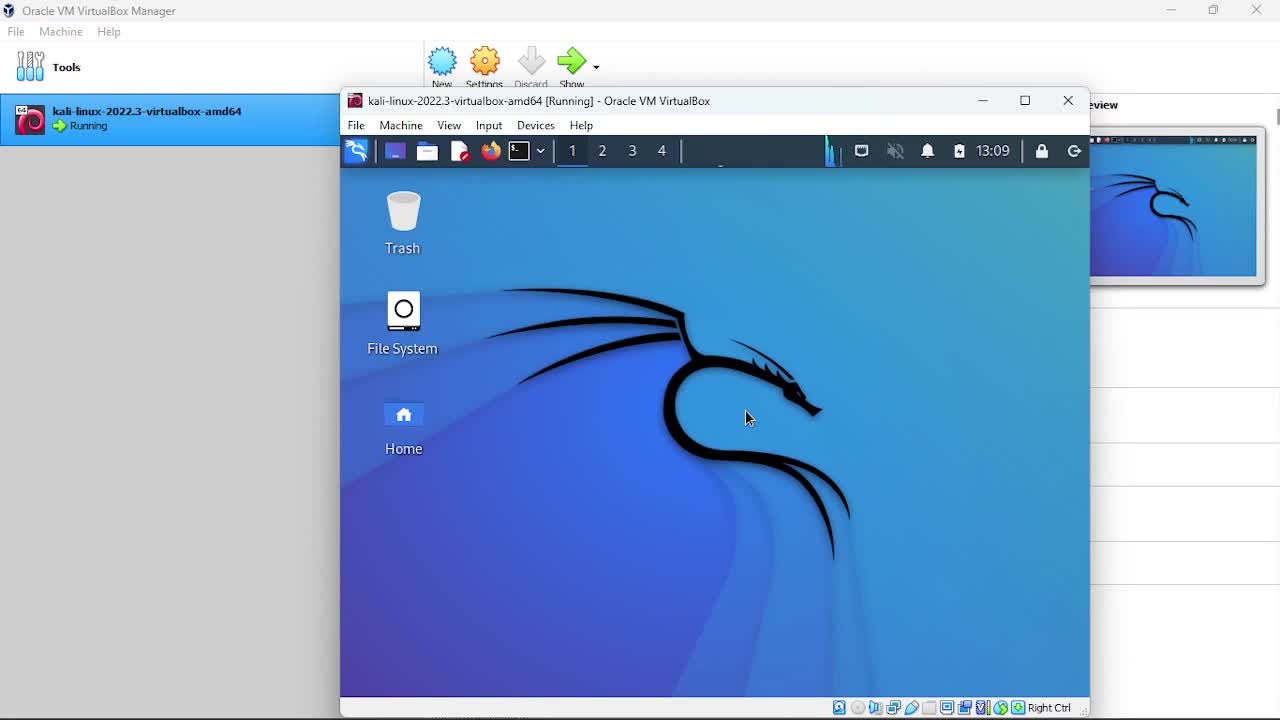Open the File menu of the VM window
Viewport: 1280px width, 720px height.
click(x=356, y=125)
